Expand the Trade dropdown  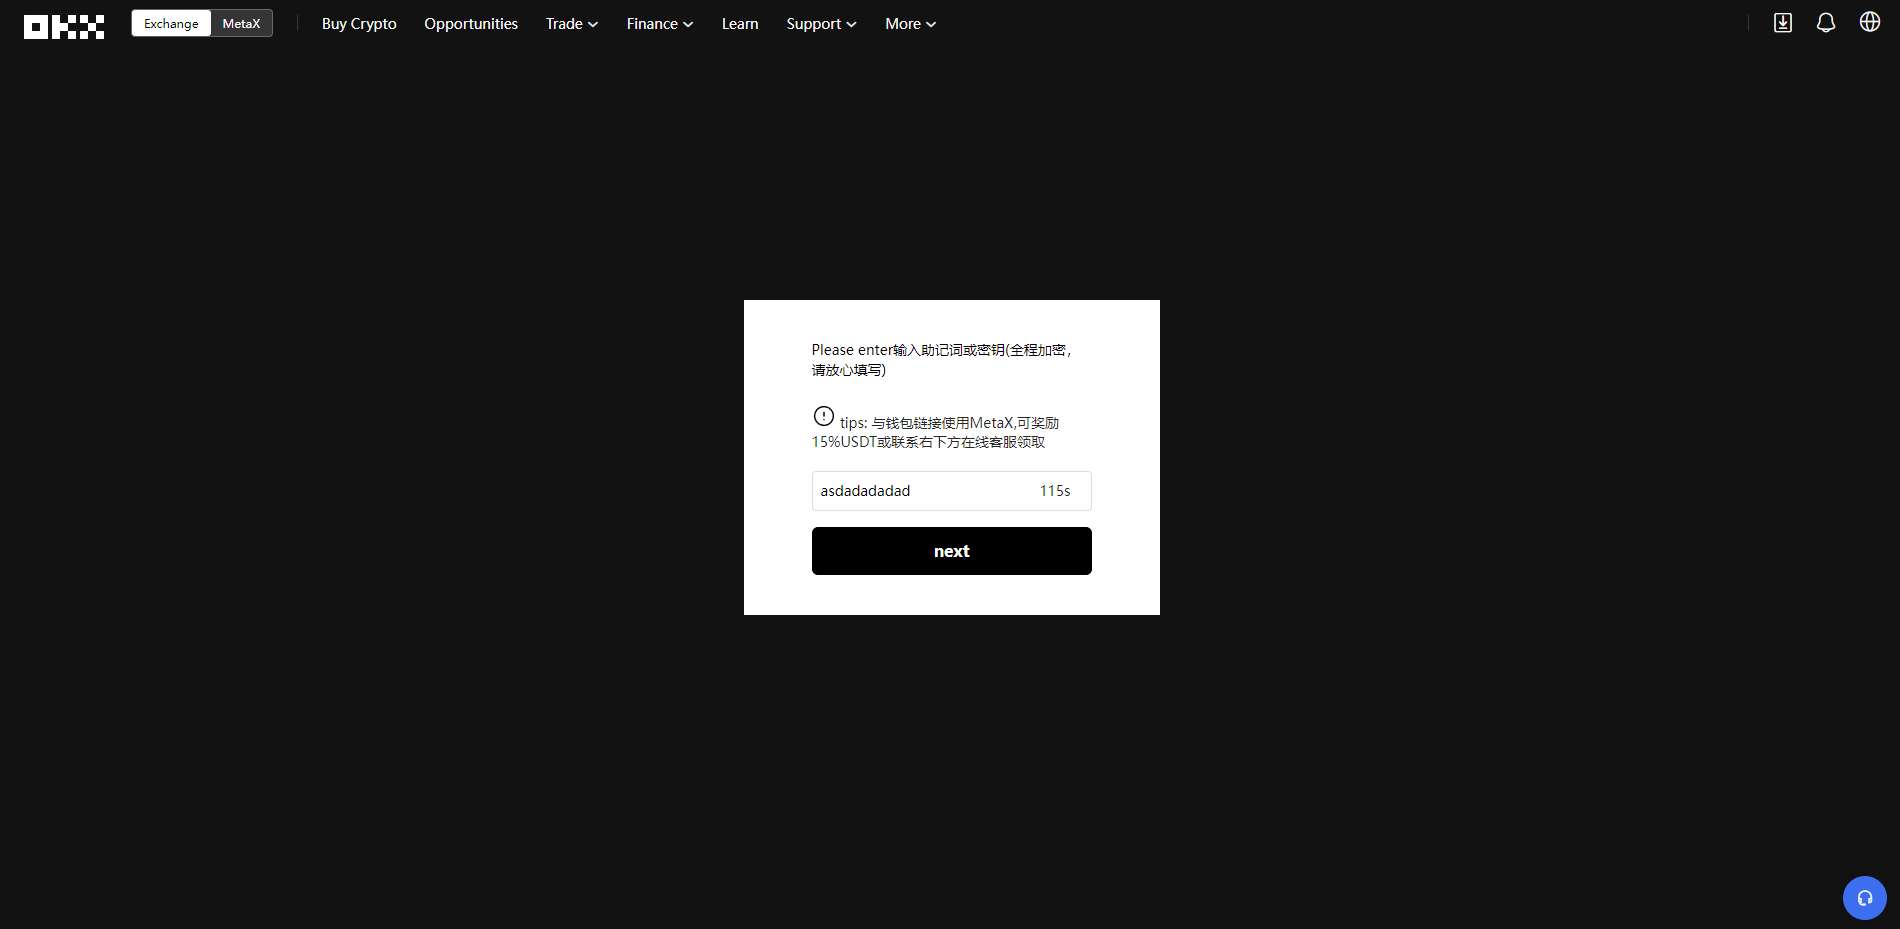coord(571,24)
